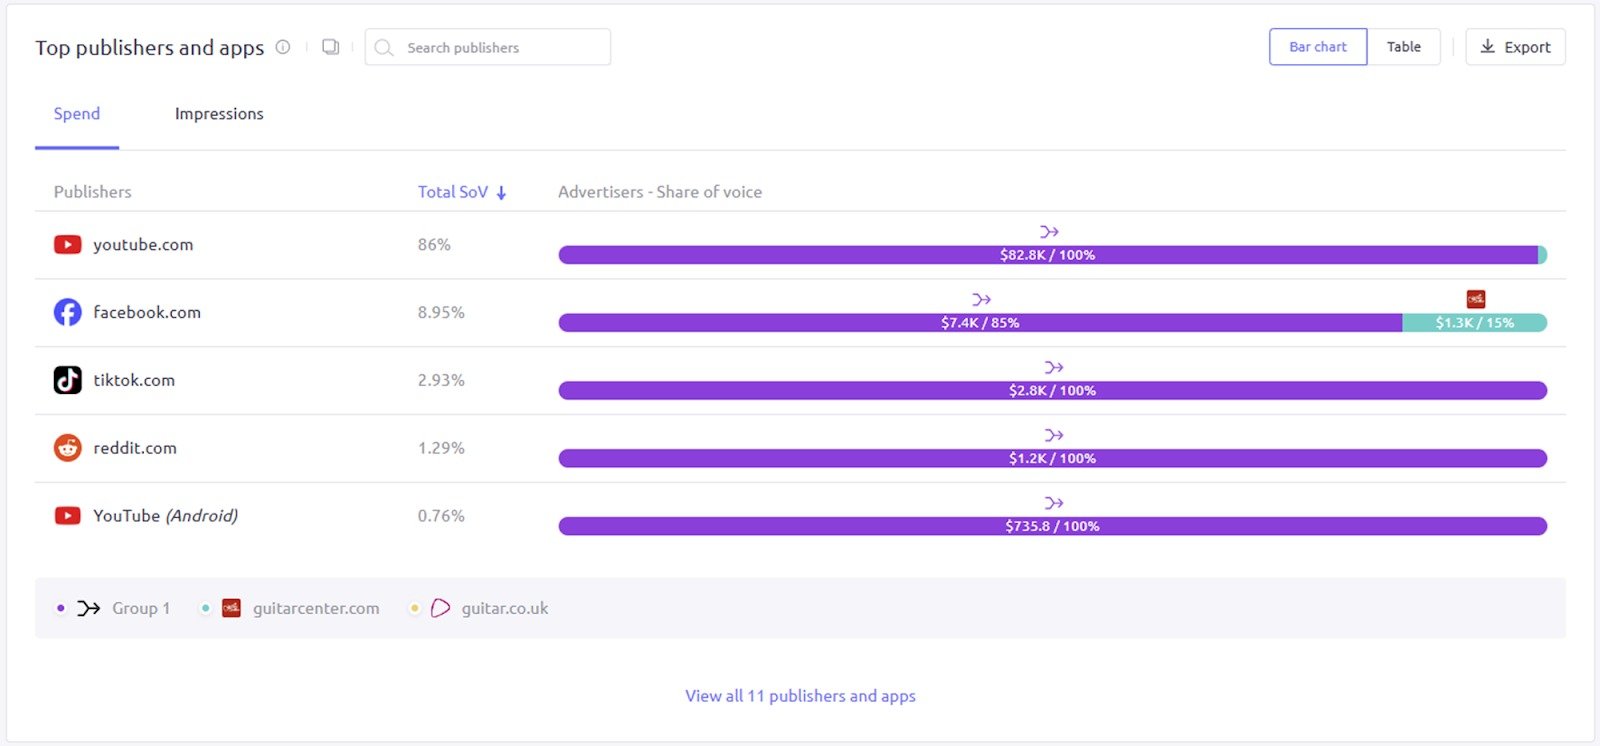Toggle guitarcenter.com in the legend
The height and width of the screenshot is (746, 1600).
pyautogui.click(x=302, y=608)
